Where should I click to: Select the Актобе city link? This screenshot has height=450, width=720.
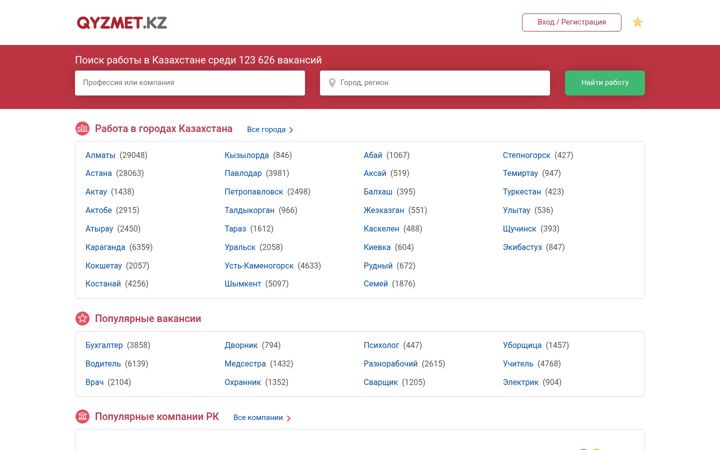pos(98,210)
